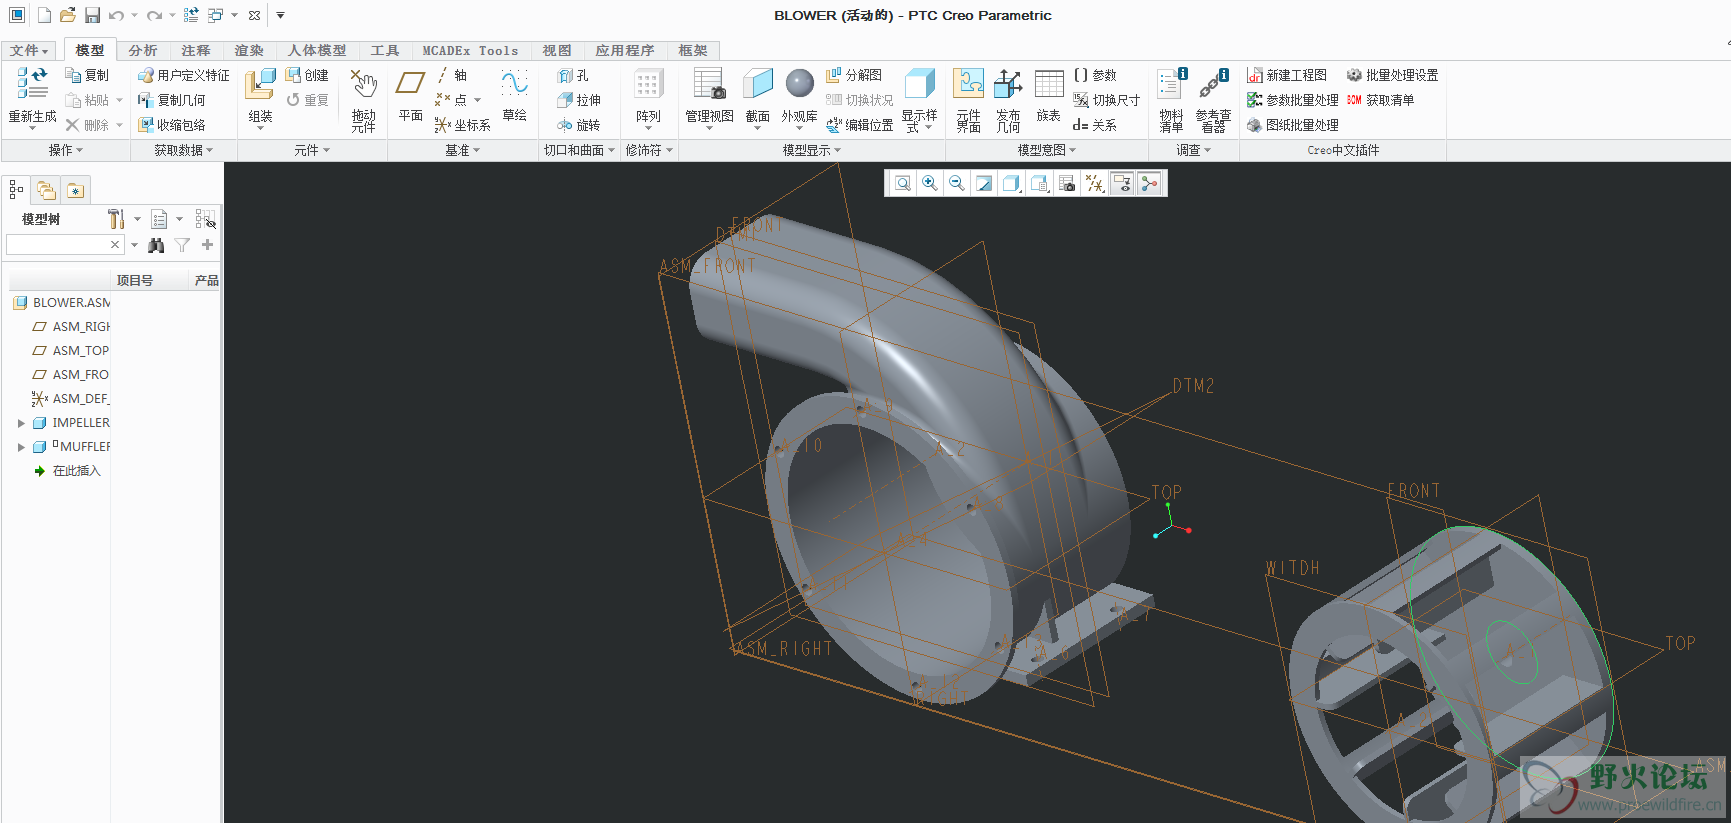The height and width of the screenshot is (823, 1731).
Task: Open the 文件 file menu
Action: 29,50
